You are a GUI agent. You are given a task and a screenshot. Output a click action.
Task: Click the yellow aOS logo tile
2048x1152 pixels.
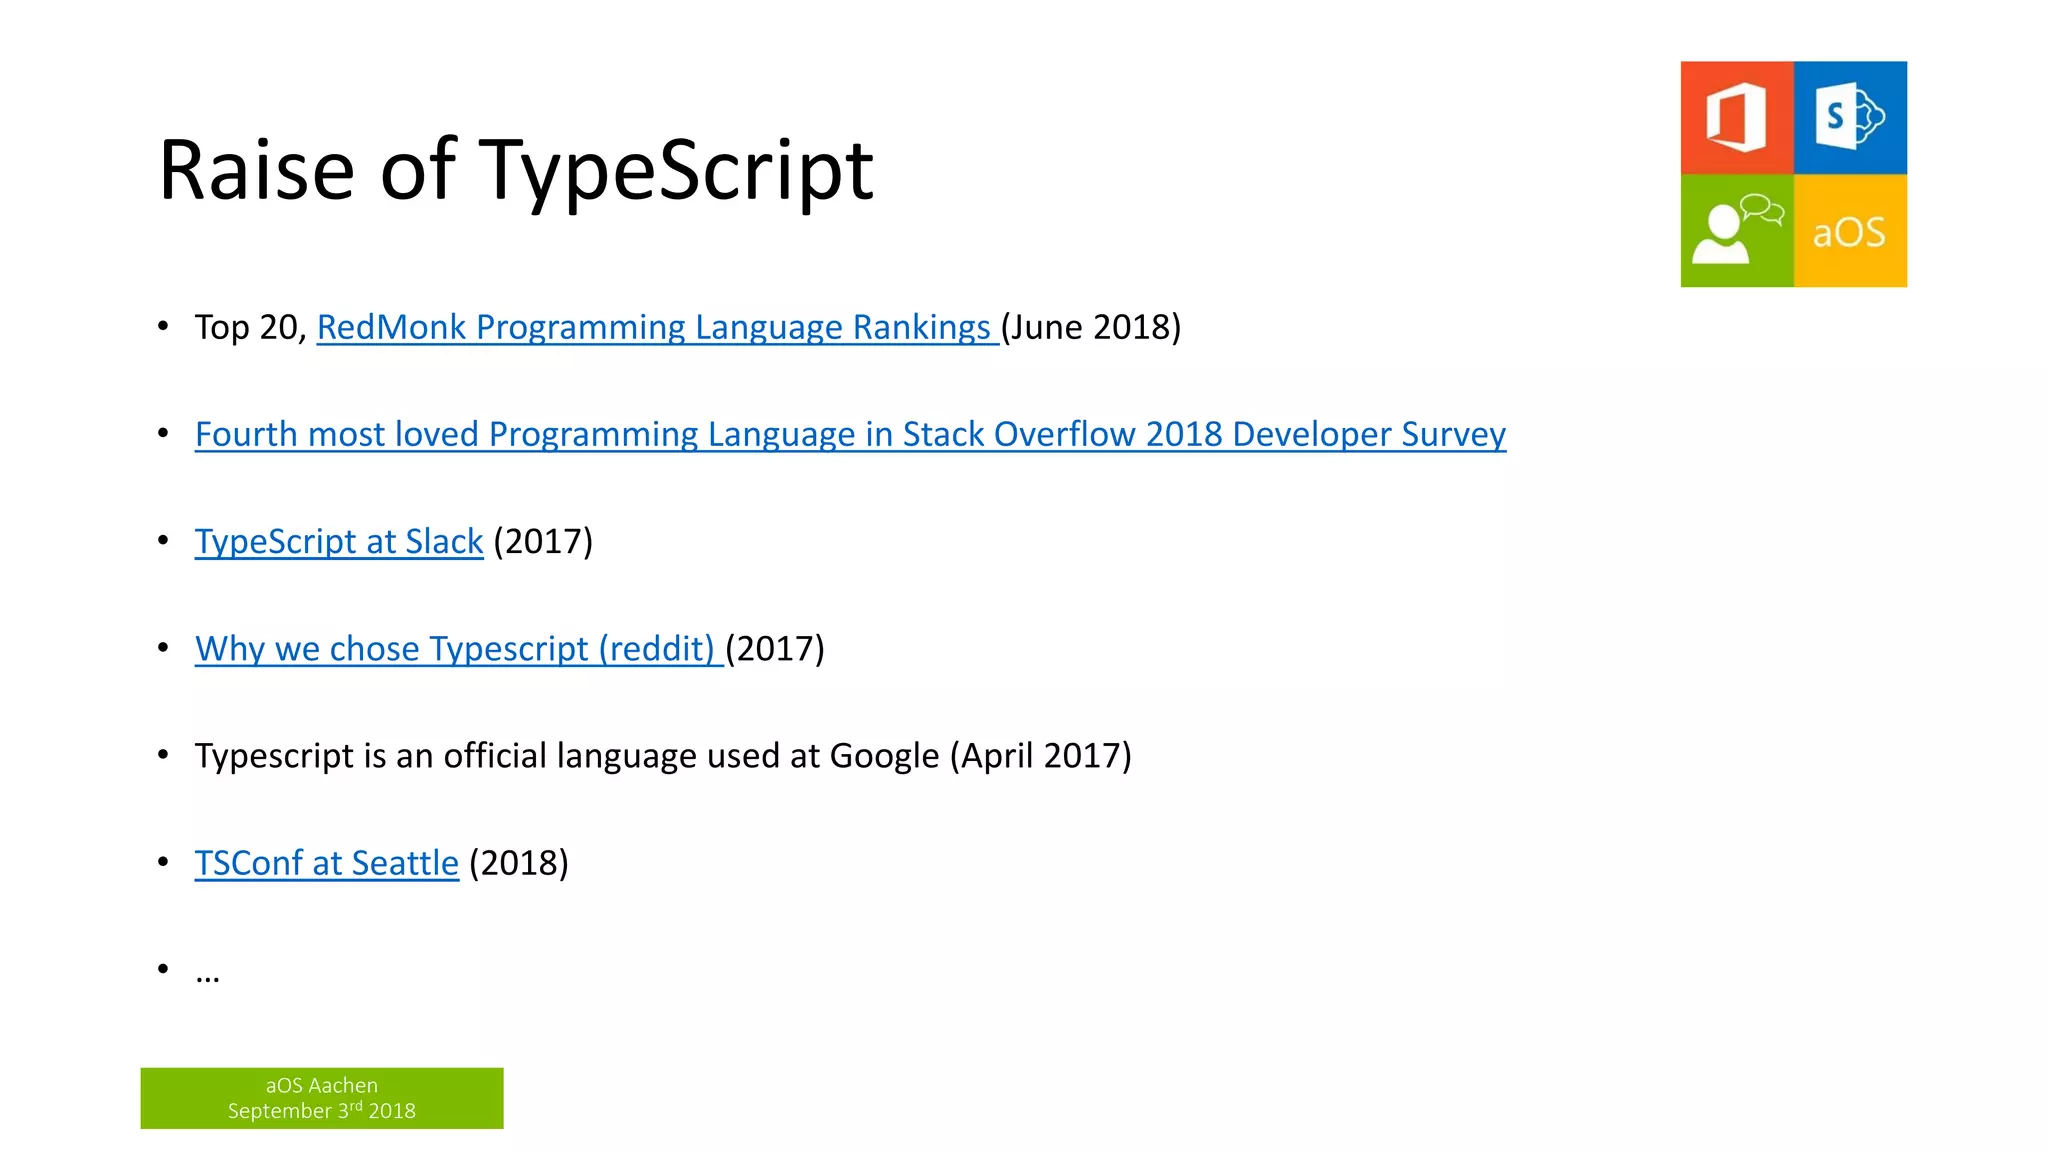coord(1850,231)
